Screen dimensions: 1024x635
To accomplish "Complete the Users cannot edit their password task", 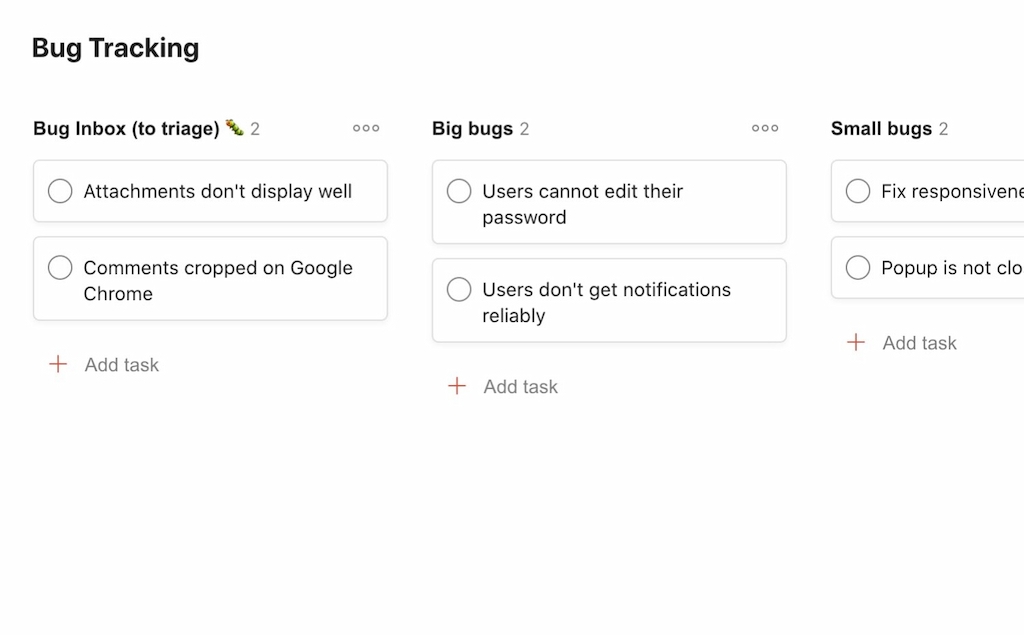I will coord(459,190).
